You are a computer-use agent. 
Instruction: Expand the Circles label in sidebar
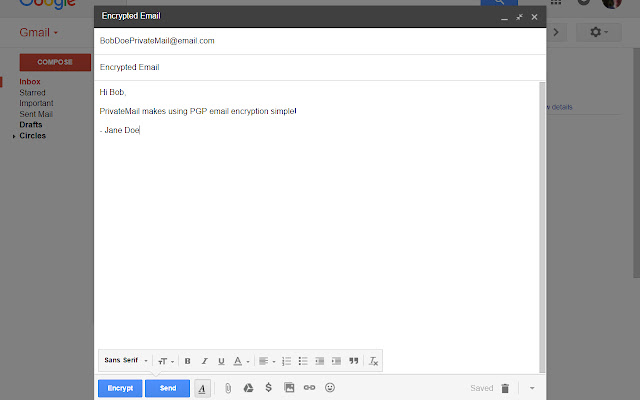pos(14,136)
